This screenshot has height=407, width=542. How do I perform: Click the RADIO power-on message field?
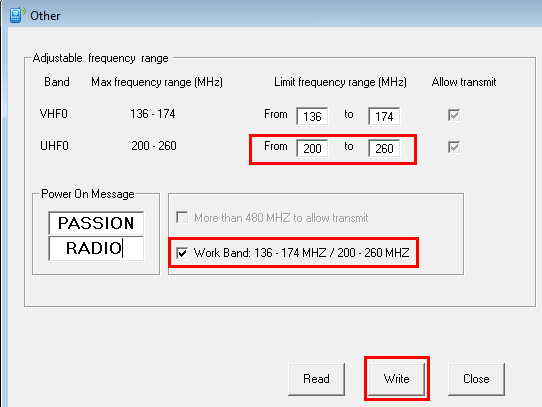click(96, 248)
